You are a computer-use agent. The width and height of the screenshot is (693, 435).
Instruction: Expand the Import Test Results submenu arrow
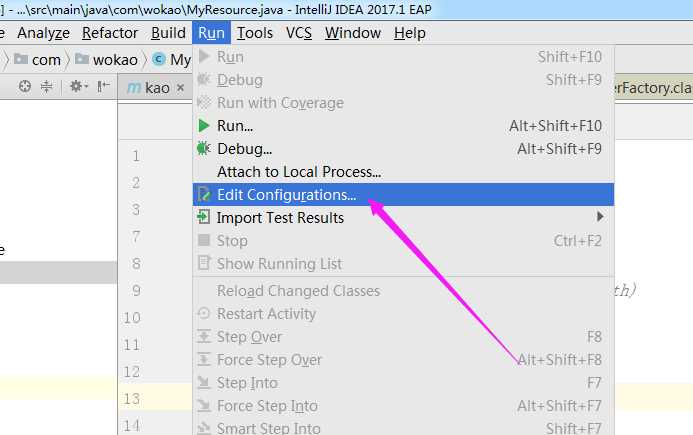(x=600, y=217)
